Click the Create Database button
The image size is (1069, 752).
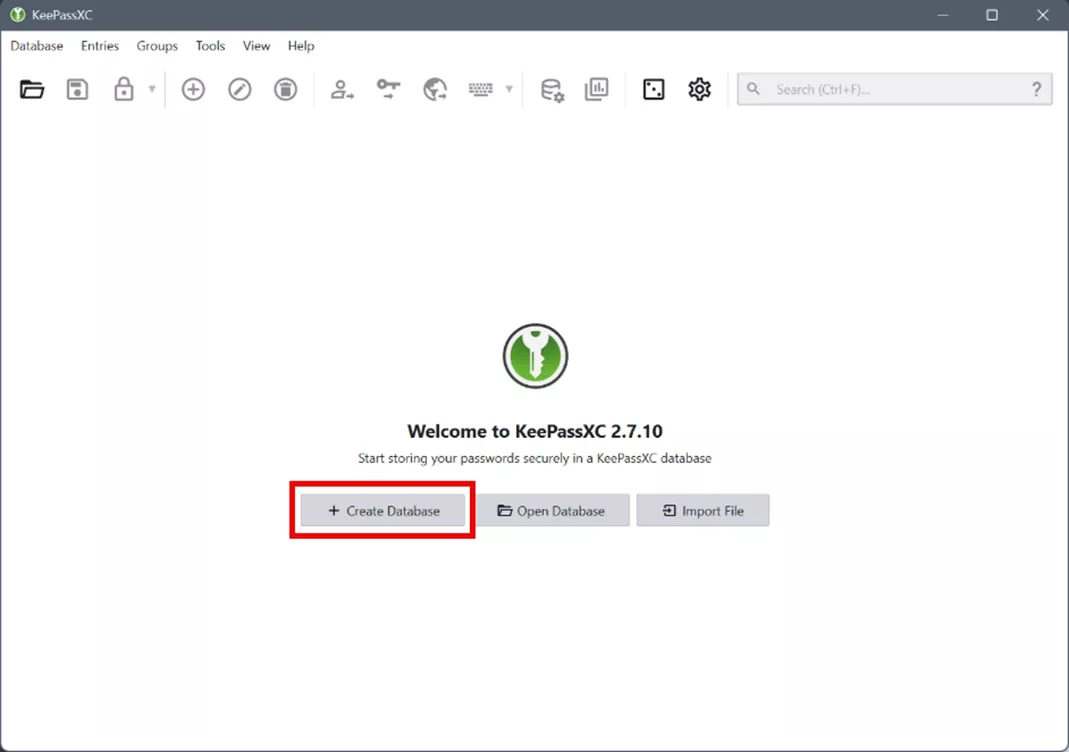pos(383,511)
